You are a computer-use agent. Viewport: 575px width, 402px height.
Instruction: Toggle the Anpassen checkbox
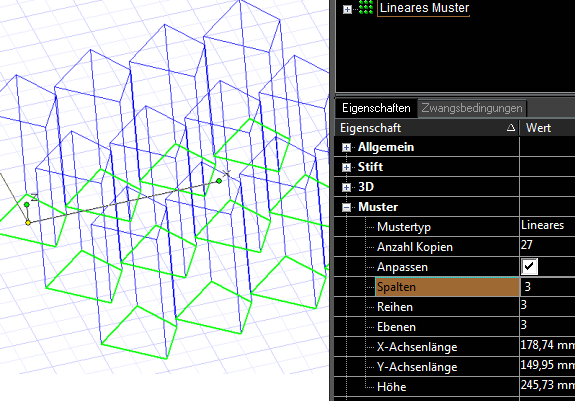click(529, 267)
